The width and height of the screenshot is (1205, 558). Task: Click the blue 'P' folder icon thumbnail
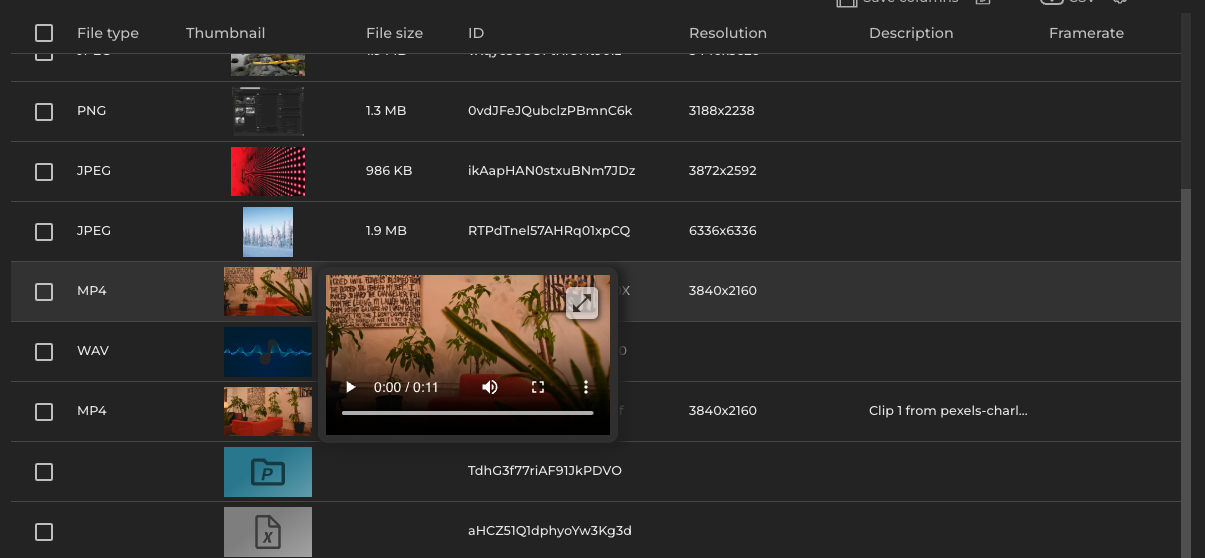click(268, 472)
